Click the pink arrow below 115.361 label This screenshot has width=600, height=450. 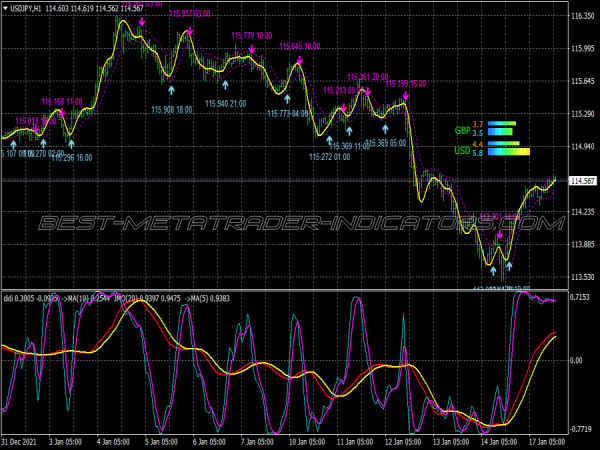[x=366, y=92]
